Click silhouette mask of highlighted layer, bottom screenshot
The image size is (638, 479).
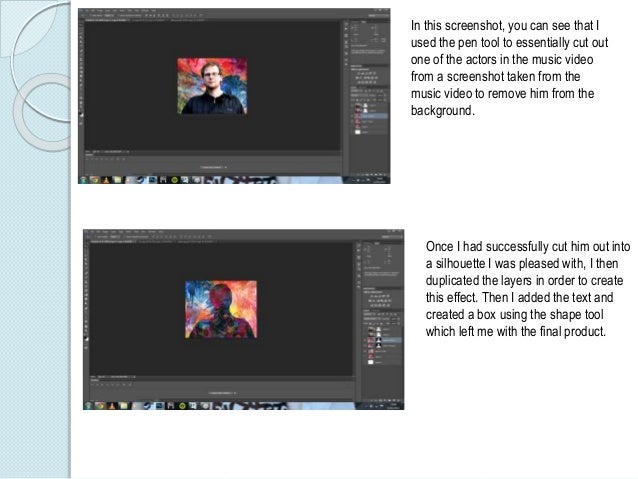coord(378,339)
